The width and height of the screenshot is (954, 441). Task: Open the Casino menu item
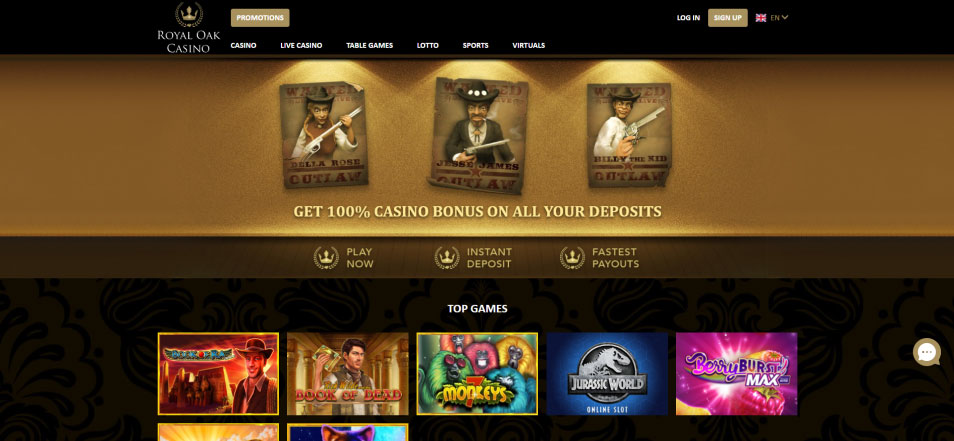click(x=243, y=46)
